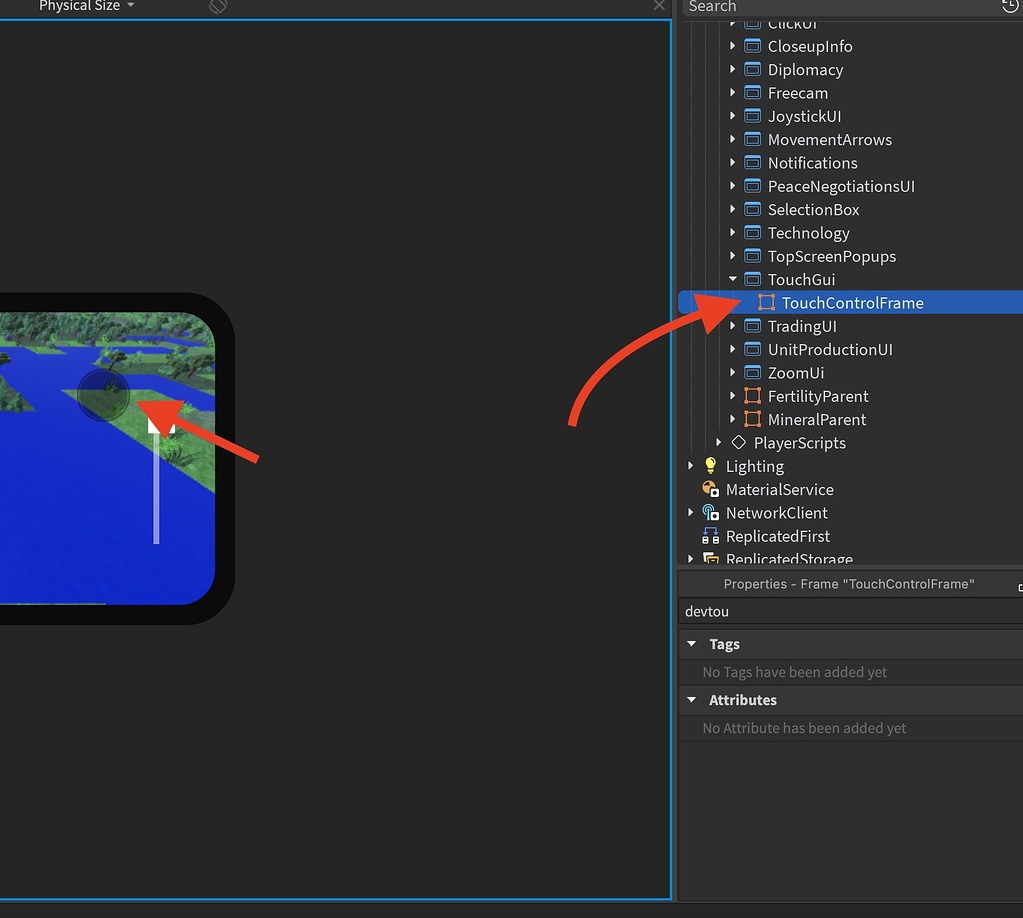Expand the JoystickUI tree item
Screen dimensions: 1023x918
pyautogui.click(x=733, y=116)
